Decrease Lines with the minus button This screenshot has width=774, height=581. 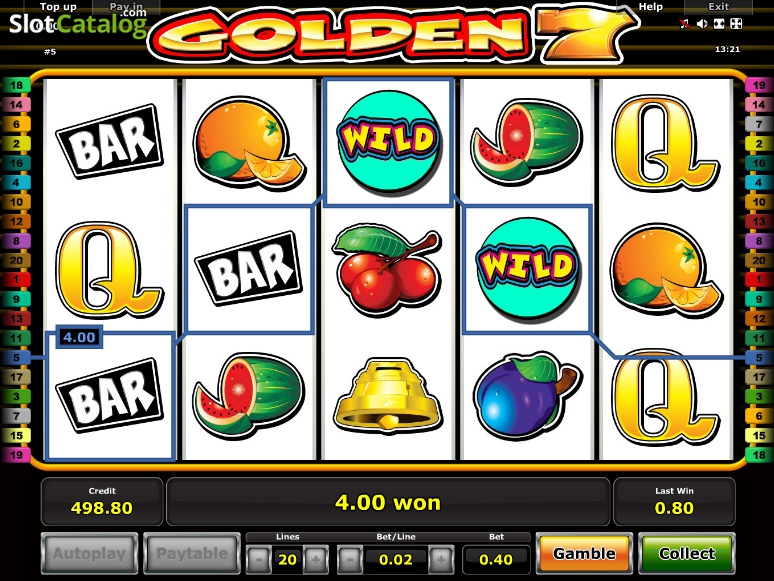pyautogui.click(x=259, y=559)
